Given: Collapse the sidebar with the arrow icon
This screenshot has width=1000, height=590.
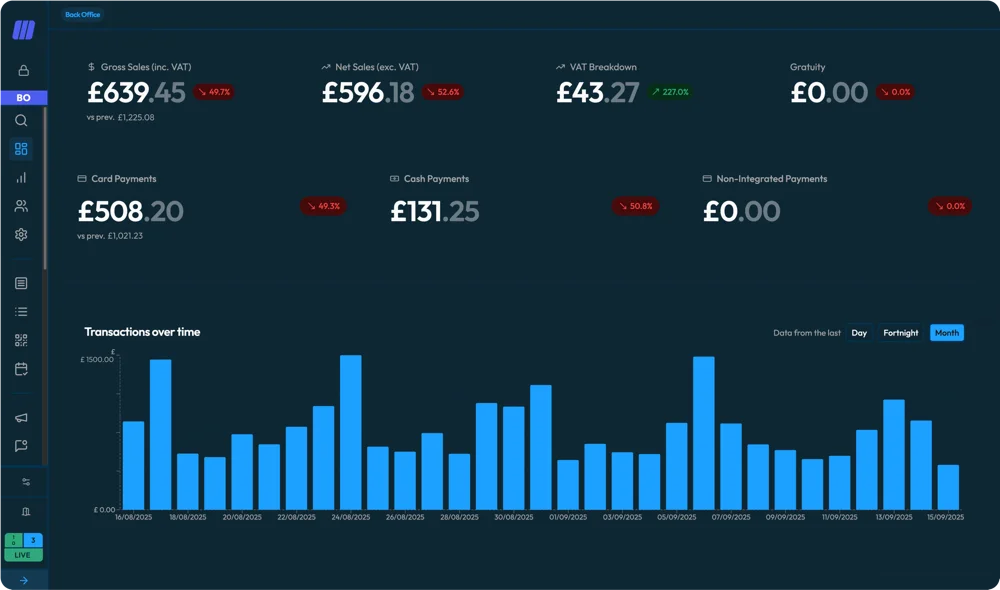Looking at the screenshot, I should pyautogui.click(x=22, y=579).
